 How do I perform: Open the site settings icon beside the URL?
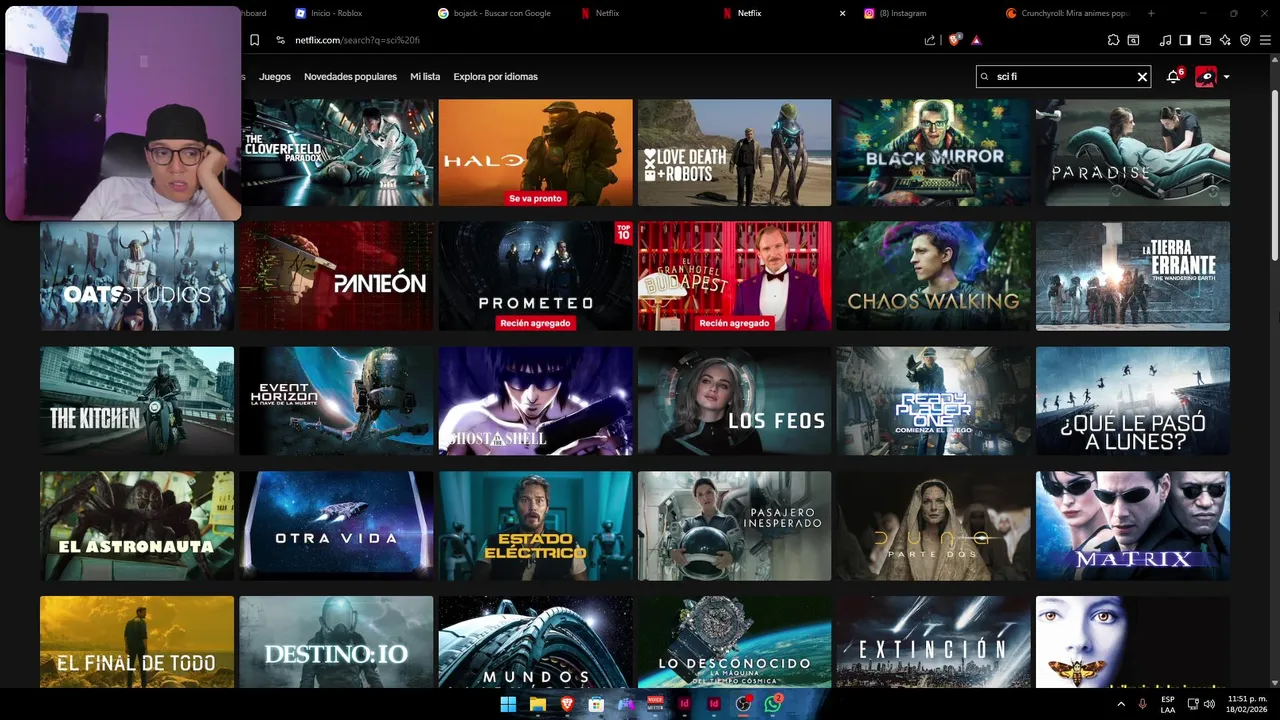click(281, 40)
